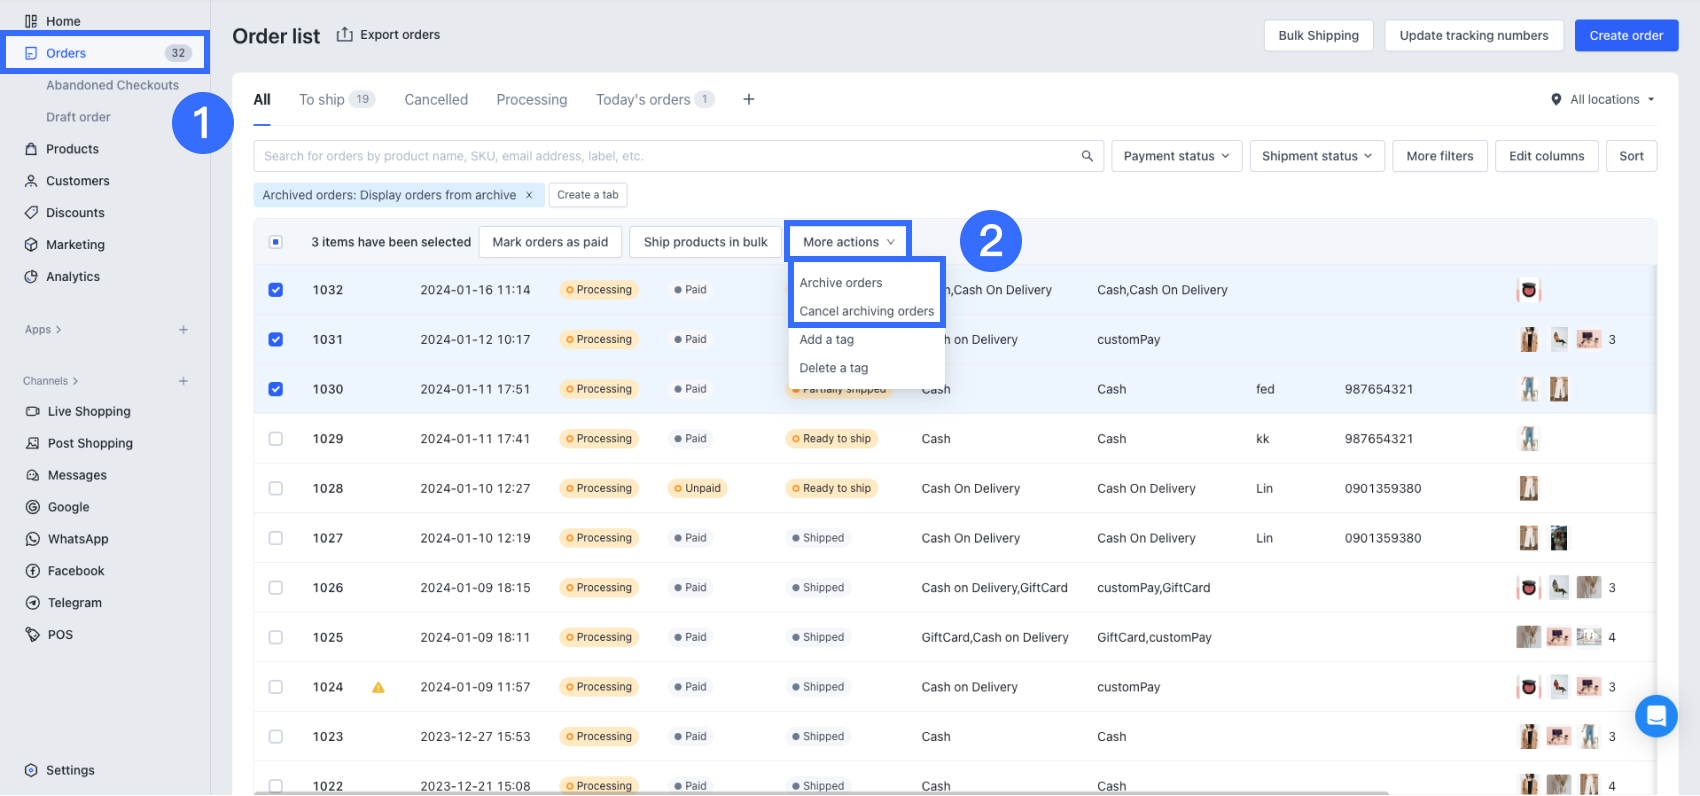This screenshot has height=796, width=1700.
Task: Click the Export orders upload icon
Action: point(345,35)
